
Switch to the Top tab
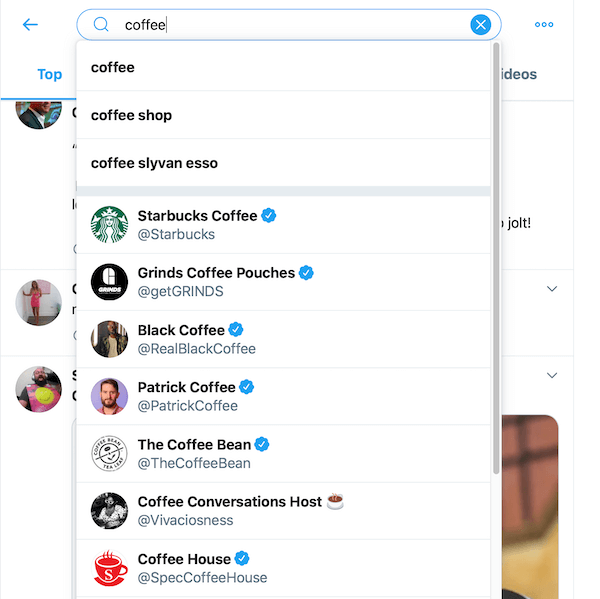coord(49,74)
